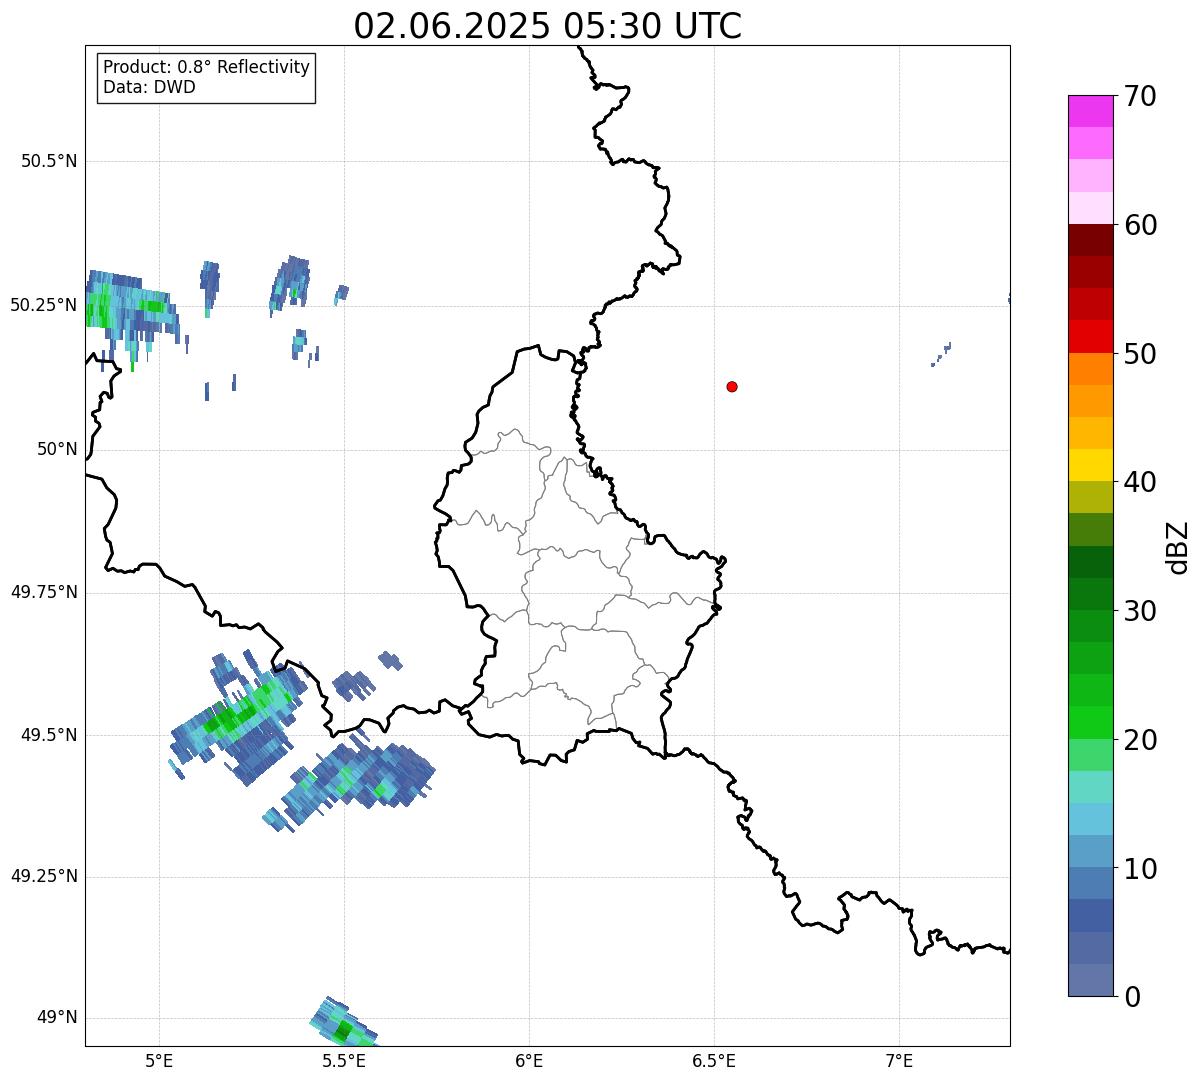1202x1081 pixels.
Task: Click the 50°N latitude label
Action: click(x=57, y=449)
